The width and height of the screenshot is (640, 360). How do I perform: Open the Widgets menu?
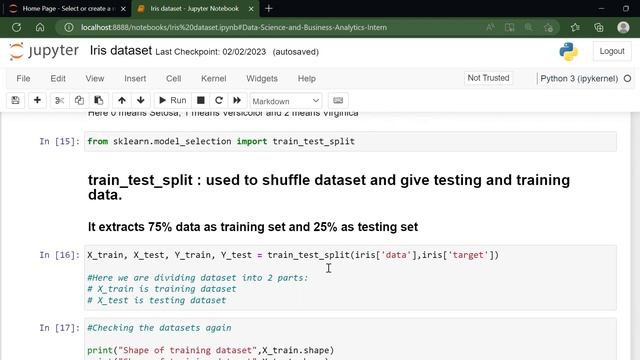(262, 78)
